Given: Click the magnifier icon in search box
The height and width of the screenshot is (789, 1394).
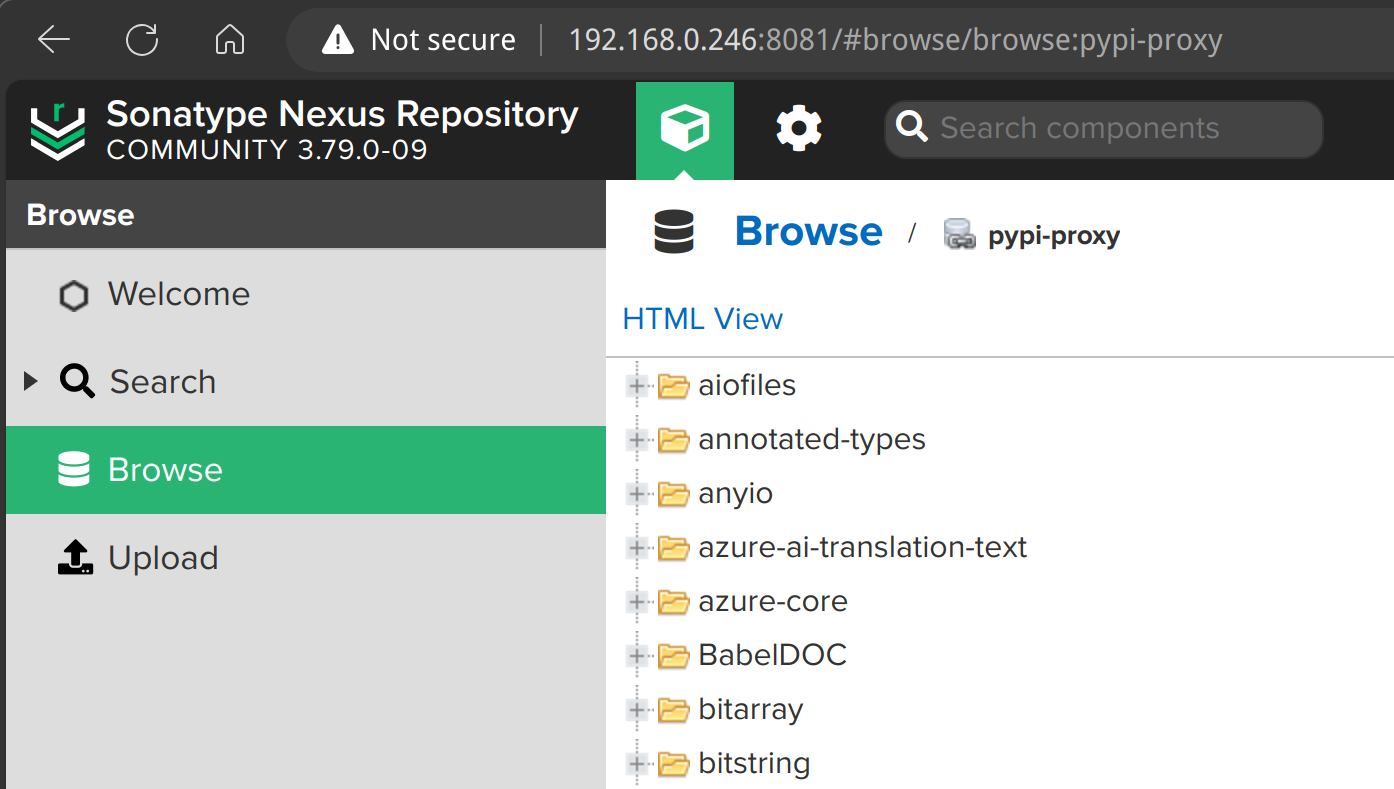Looking at the screenshot, I should pos(912,128).
